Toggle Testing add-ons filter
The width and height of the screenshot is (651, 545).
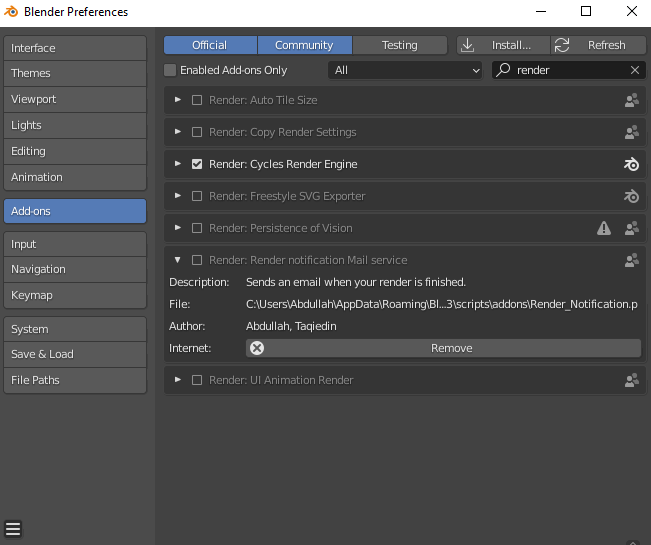400,45
